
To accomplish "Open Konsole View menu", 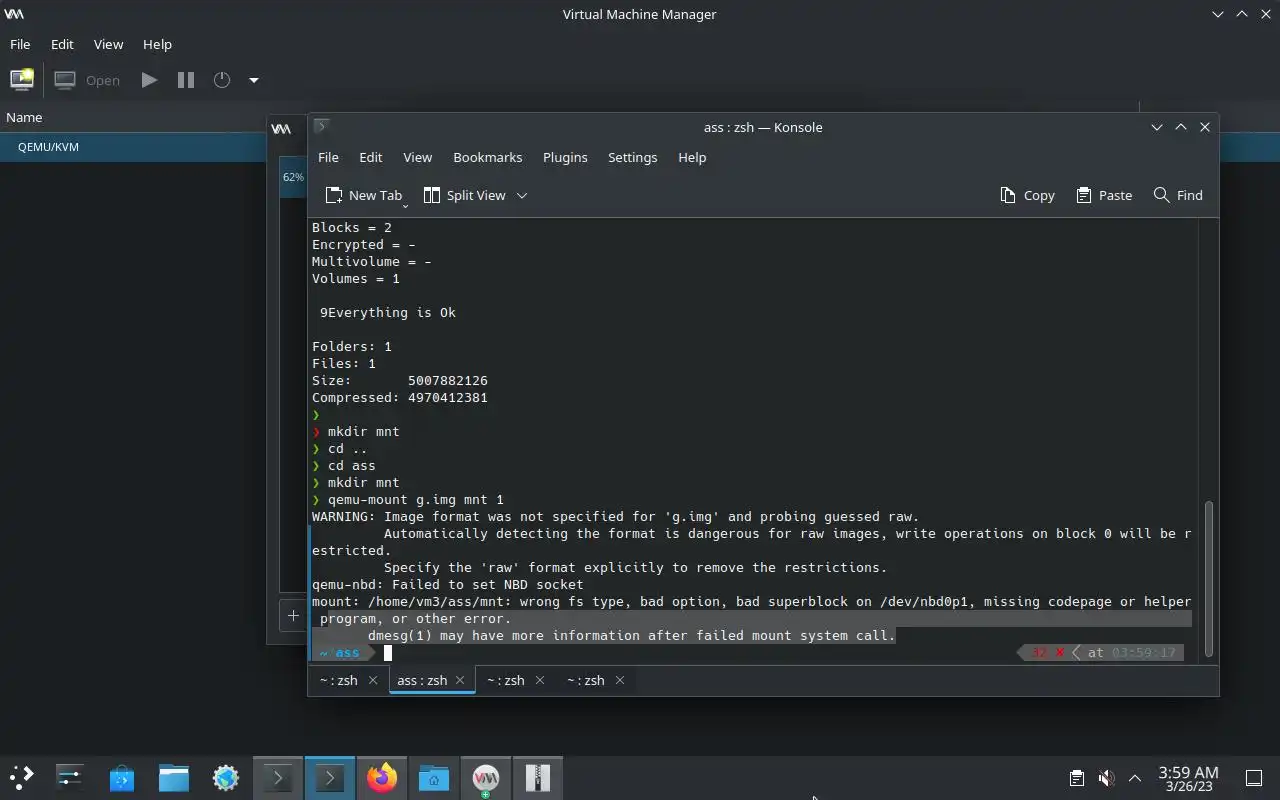I will pyautogui.click(x=417, y=157).
